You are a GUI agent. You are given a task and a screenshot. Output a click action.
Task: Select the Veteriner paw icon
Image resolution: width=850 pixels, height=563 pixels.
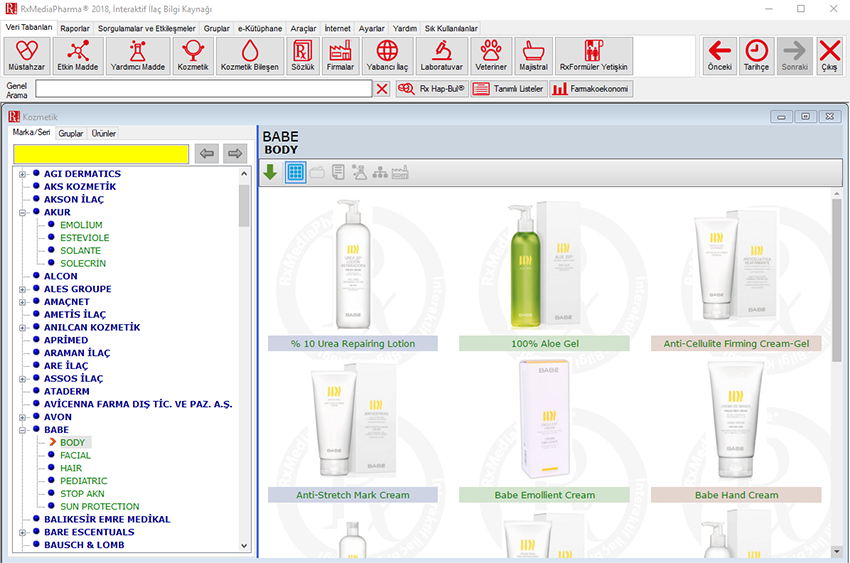coord(491,56)
